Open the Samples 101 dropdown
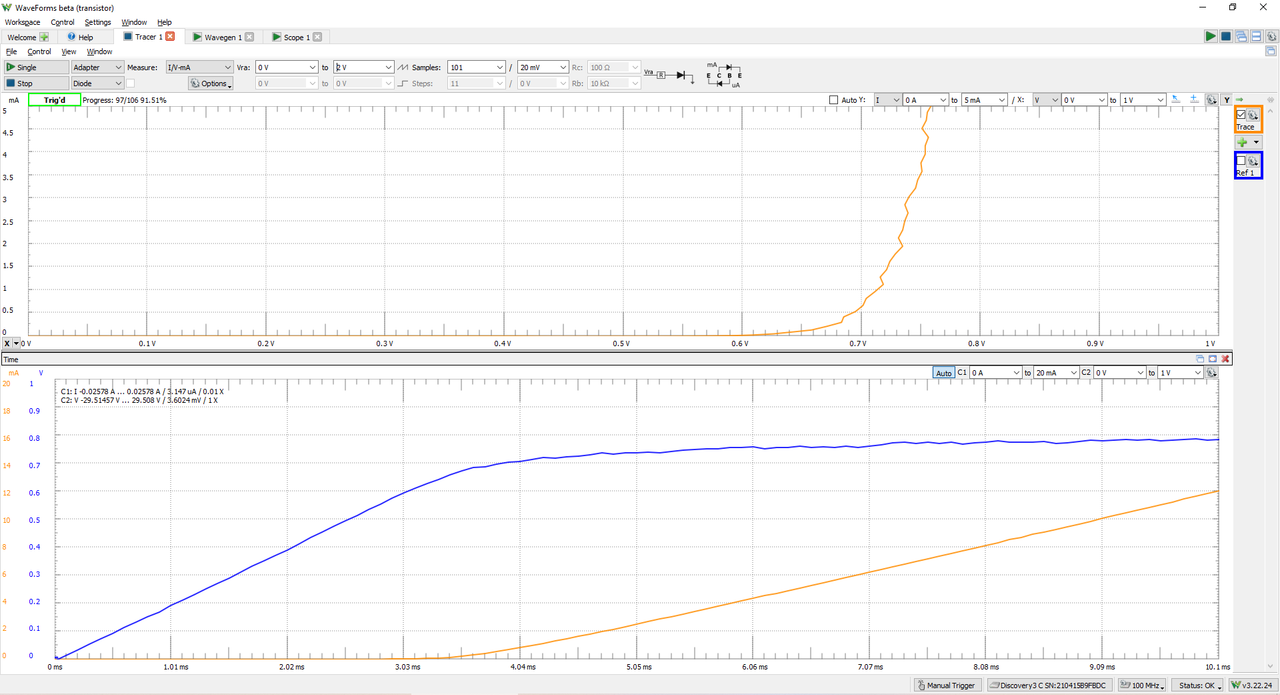This screenshot has height=695, width=1280. [x=476, y=67]
